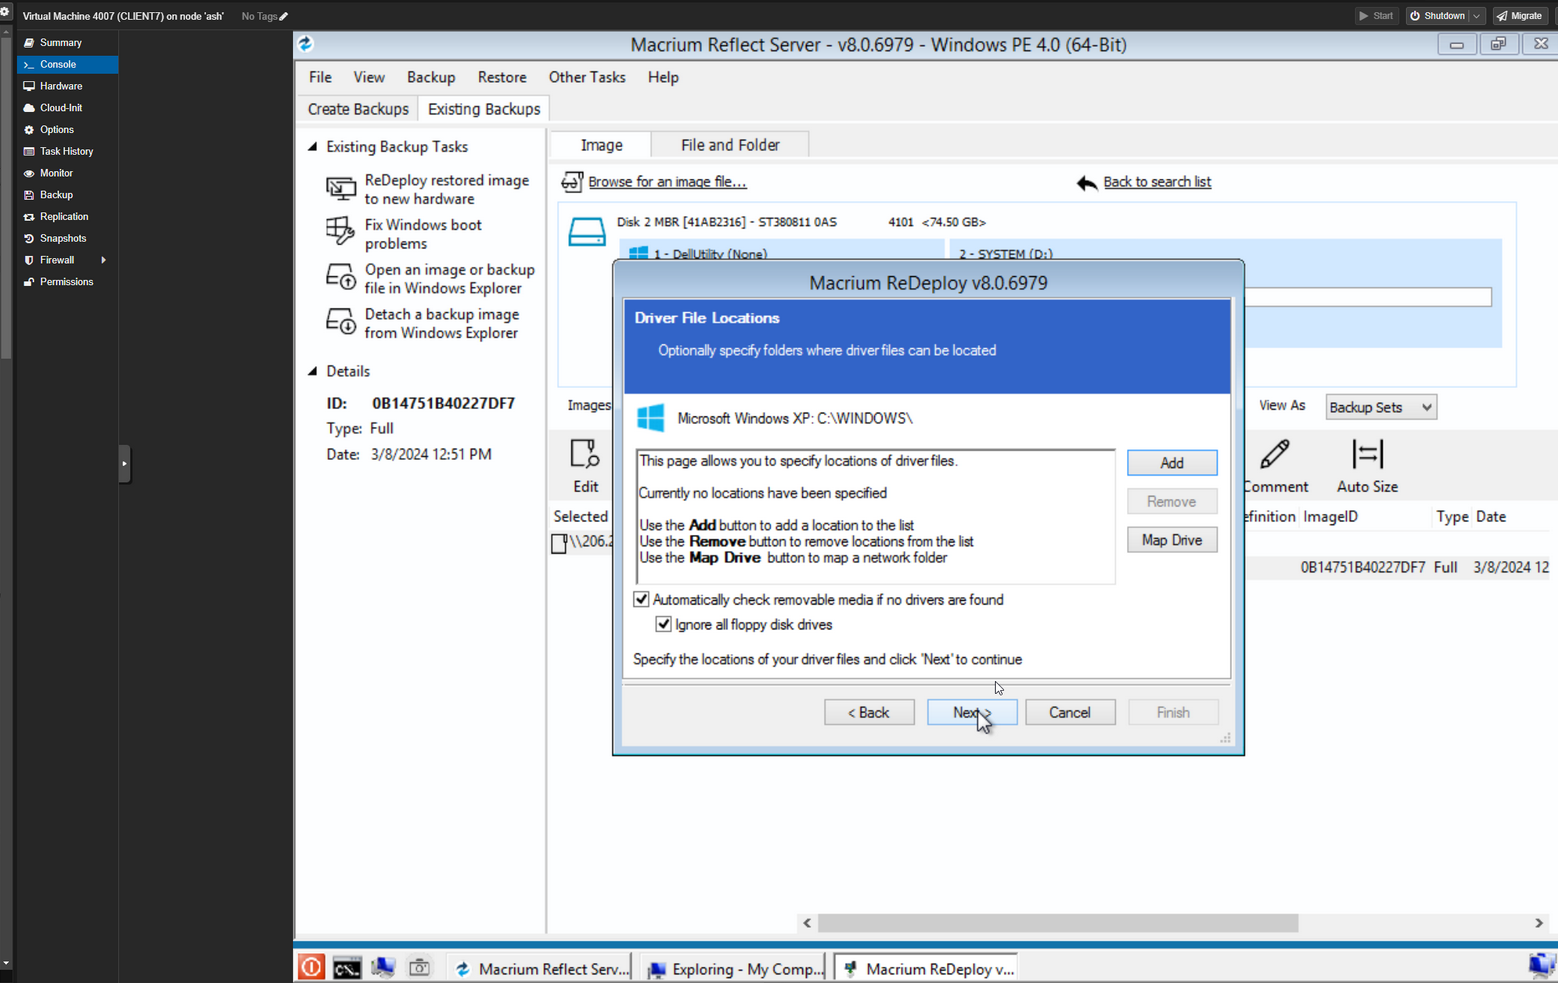
Task: Check the selected backup file checkbox
Action: (559, 543)
